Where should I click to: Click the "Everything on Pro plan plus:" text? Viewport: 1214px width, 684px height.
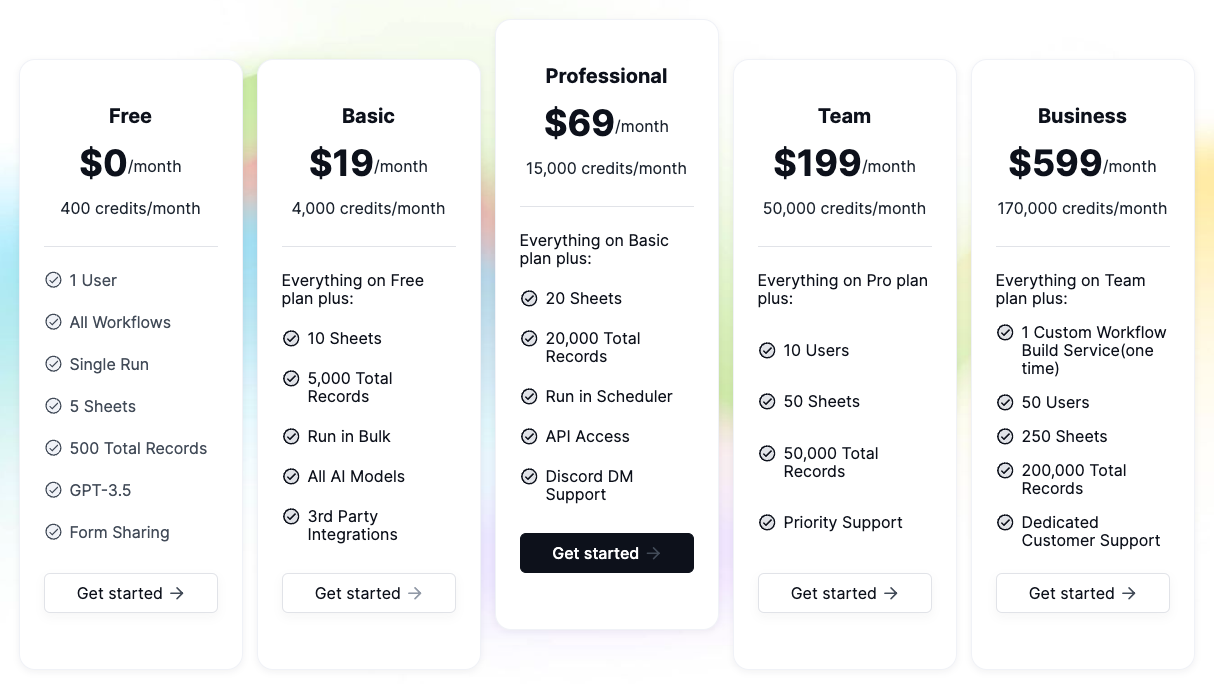point(842,289)
